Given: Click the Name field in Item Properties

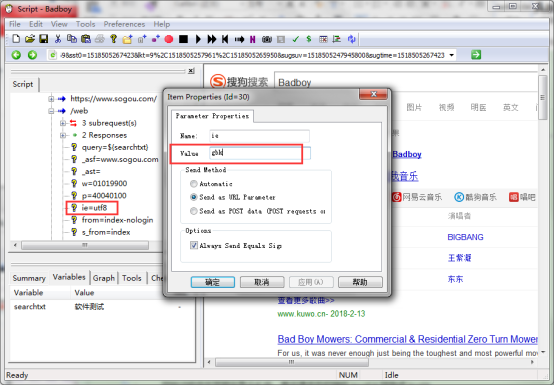Looking at the screenshot, I should pos(259,136).
